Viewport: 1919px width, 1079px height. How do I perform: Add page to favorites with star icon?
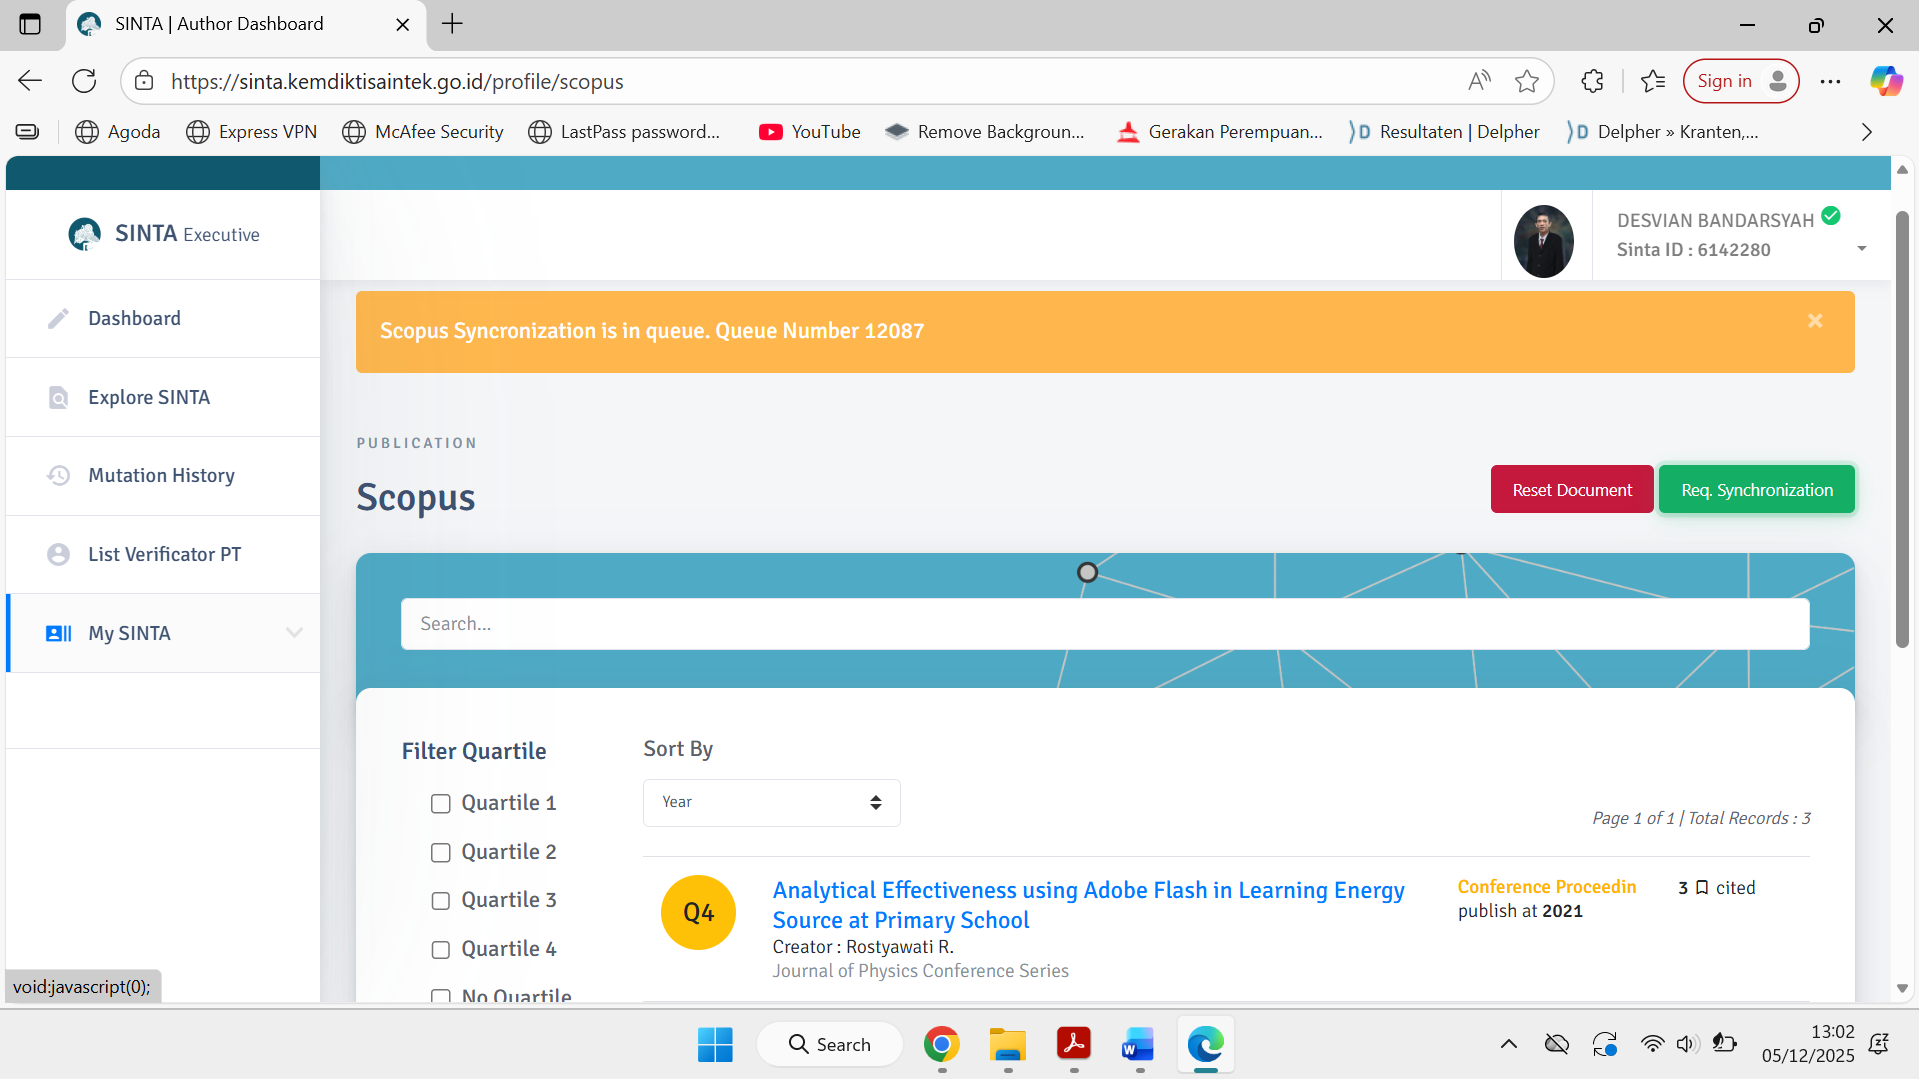1526,81
